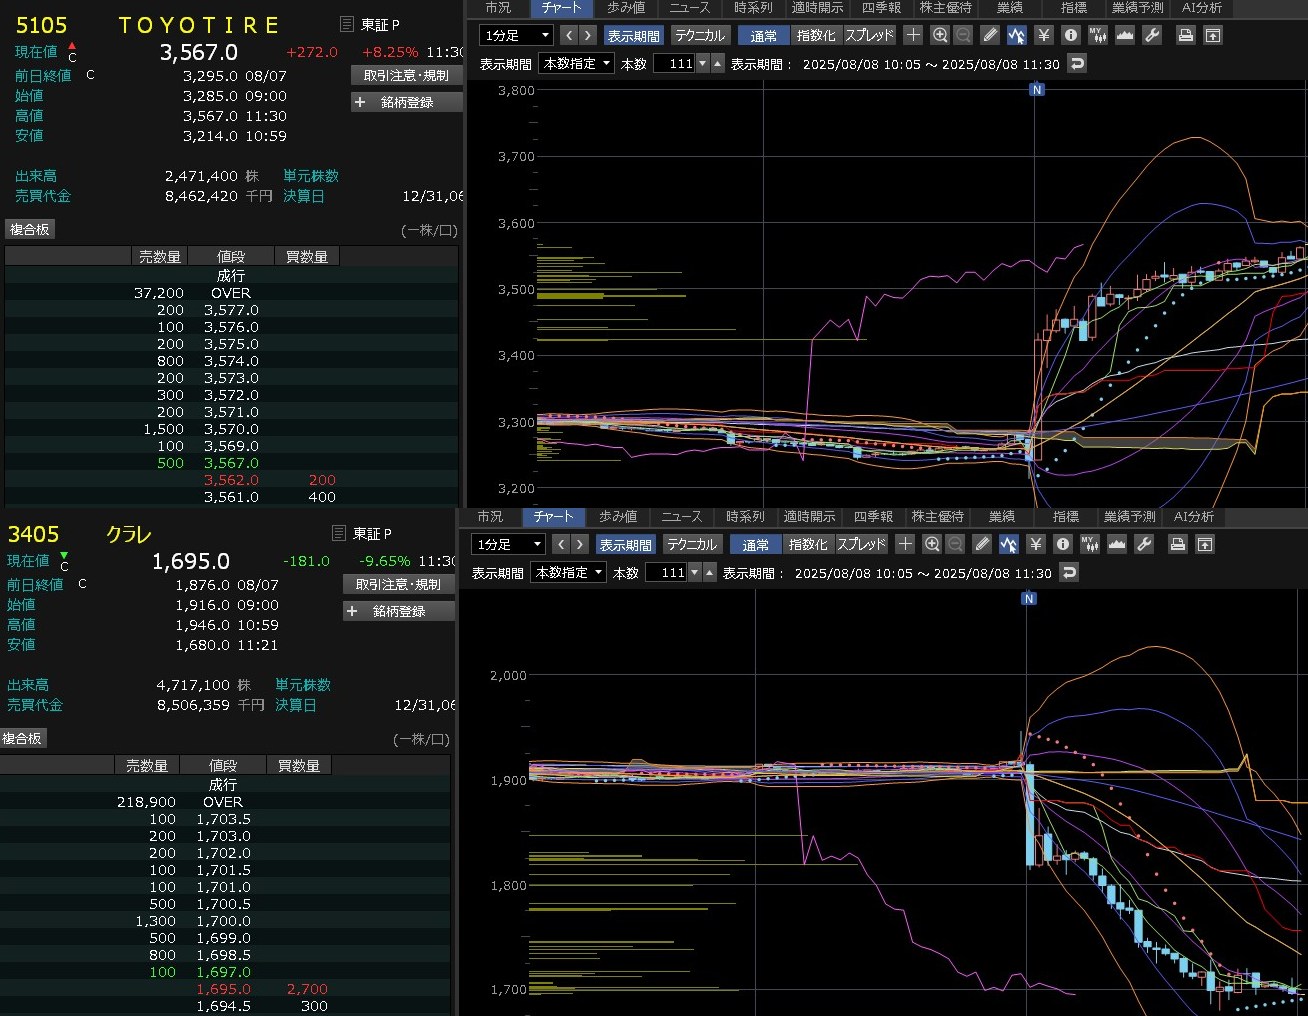This screenshot has width=1308, height=1016.
Task: Open the info icon in bottom chart toolbar
Action: click(x=1063, y=544)
